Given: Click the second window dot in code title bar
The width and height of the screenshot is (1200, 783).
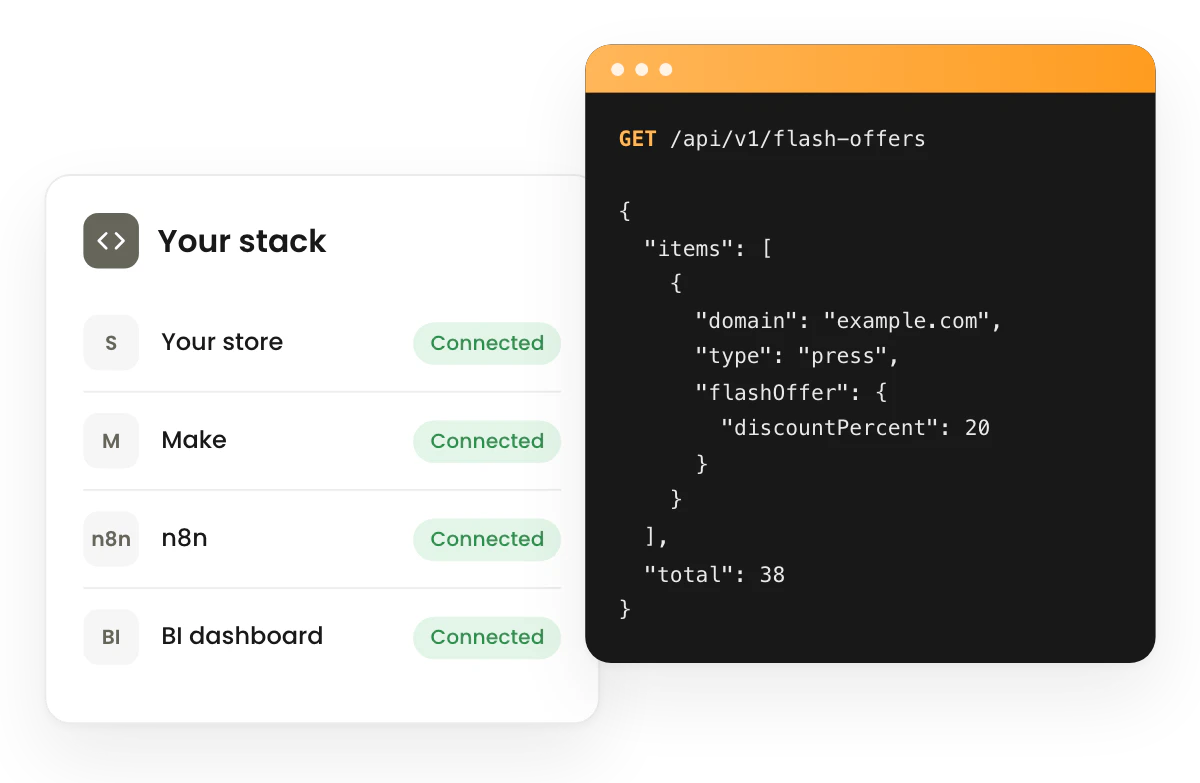Looking at the screenshot, I should click(642, 70).
